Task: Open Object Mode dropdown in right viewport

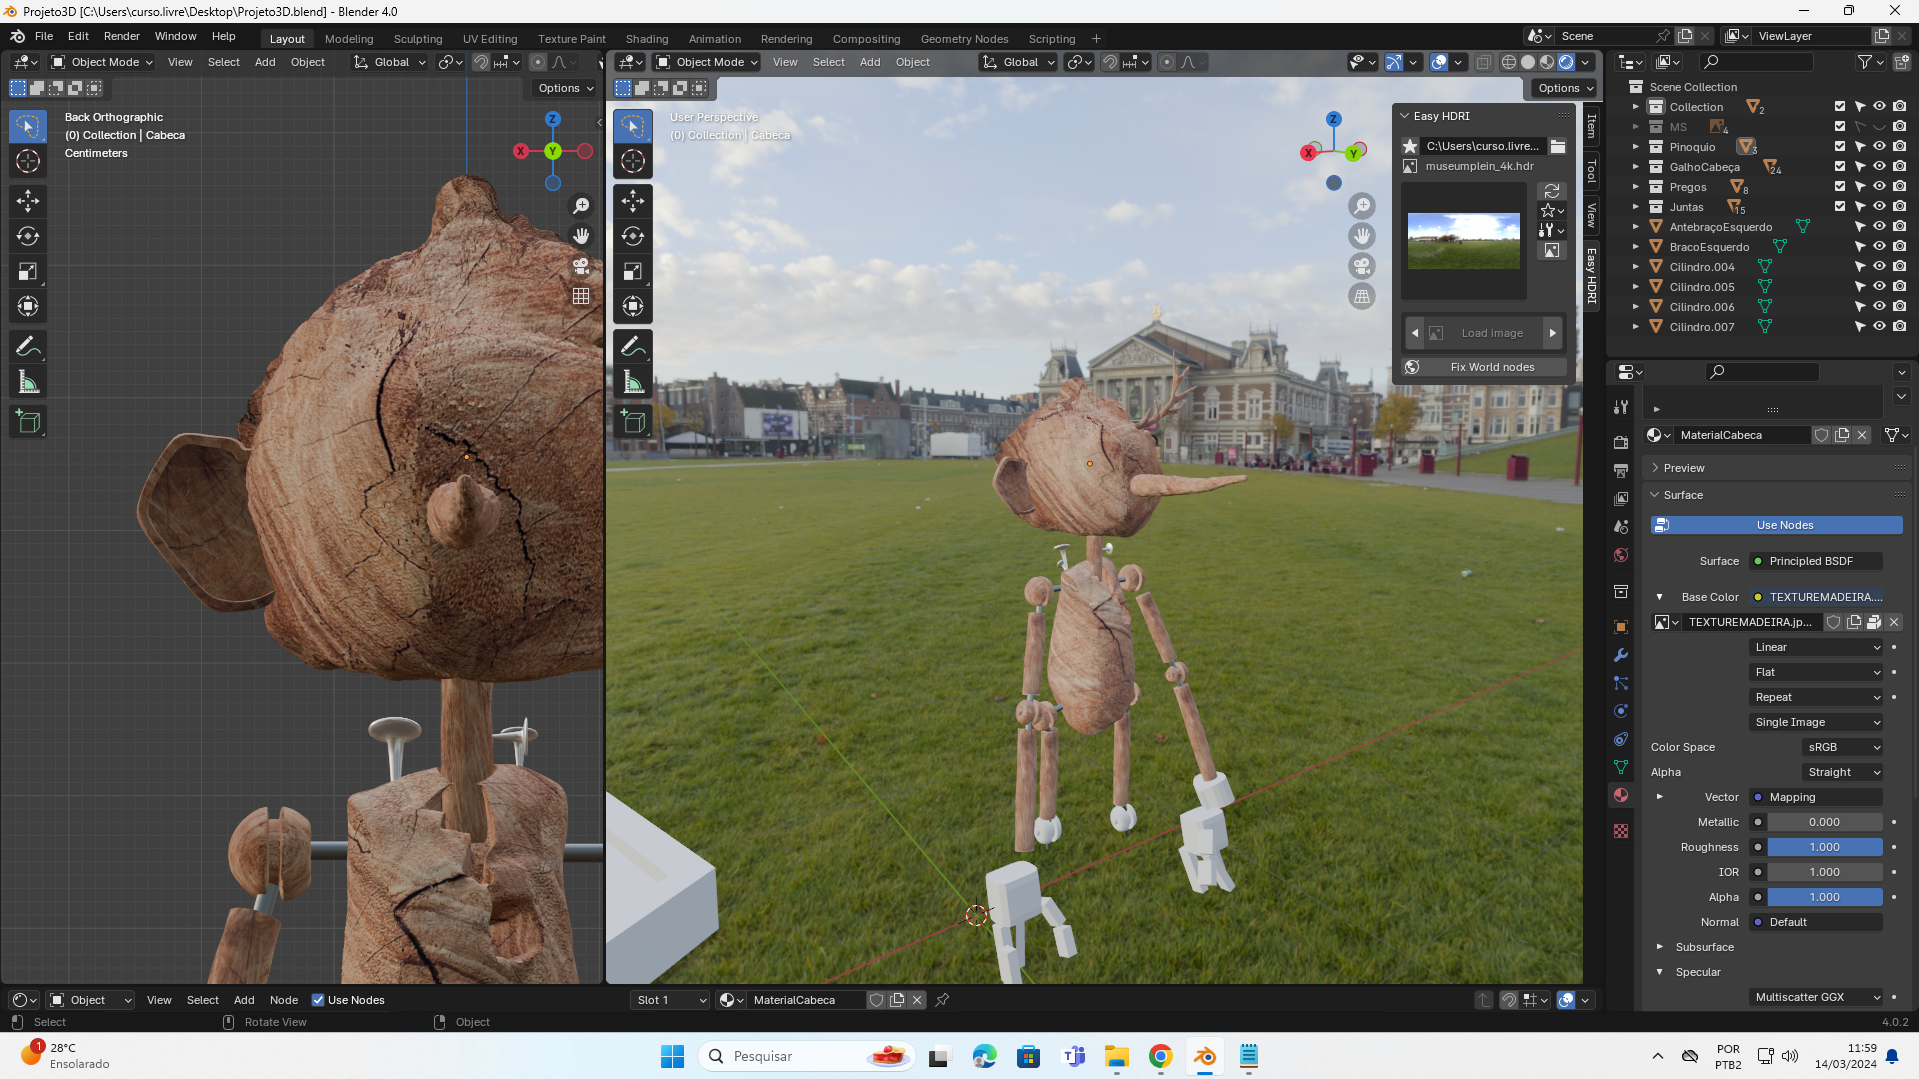Action: coord(706,62)
